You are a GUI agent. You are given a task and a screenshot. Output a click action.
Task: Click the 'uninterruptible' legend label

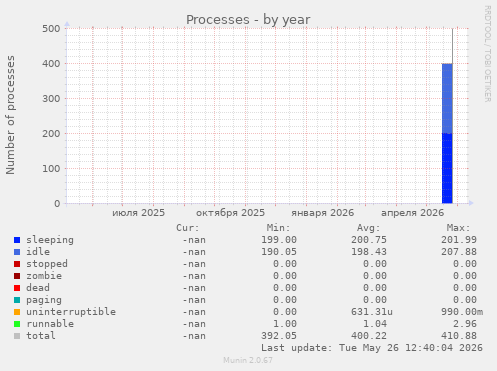point(71,312)
